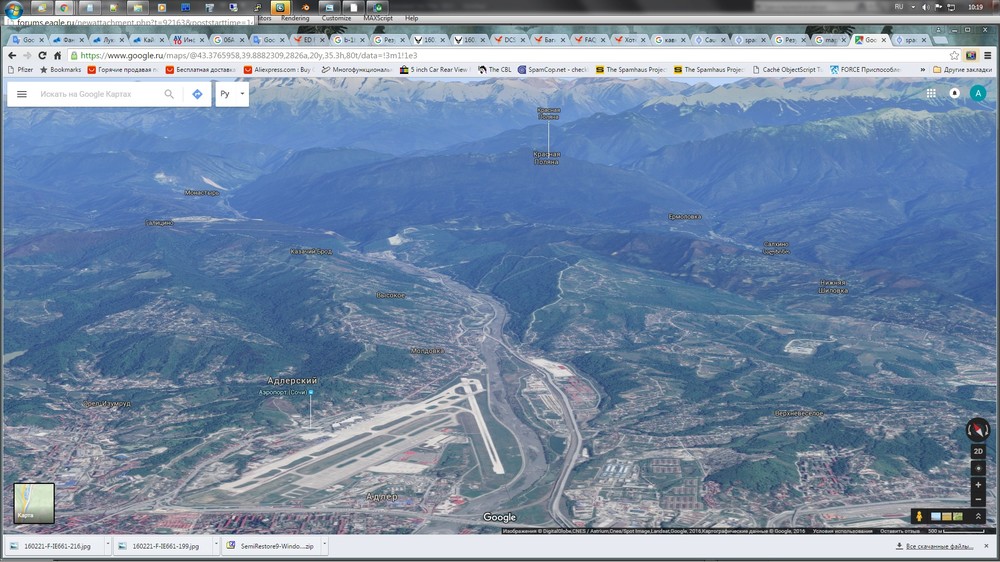Switch to the DCS browser tab
This screenshot has width=1000, height=562.
pos(509,40)
